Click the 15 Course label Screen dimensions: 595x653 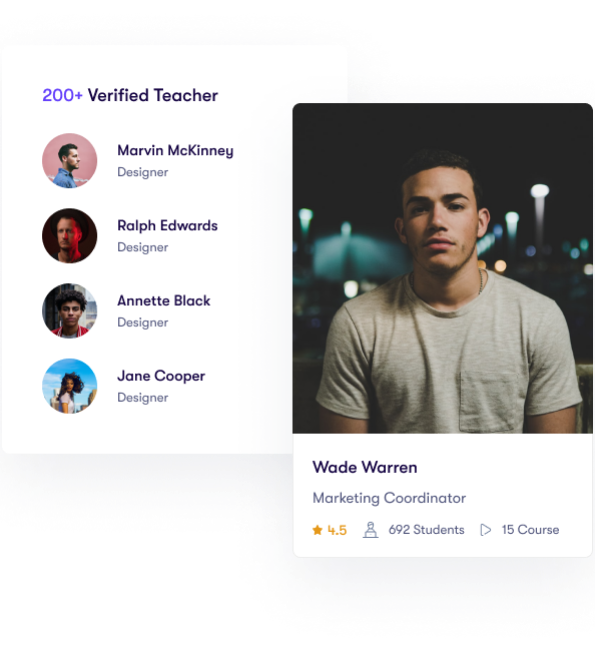point(530,530)
